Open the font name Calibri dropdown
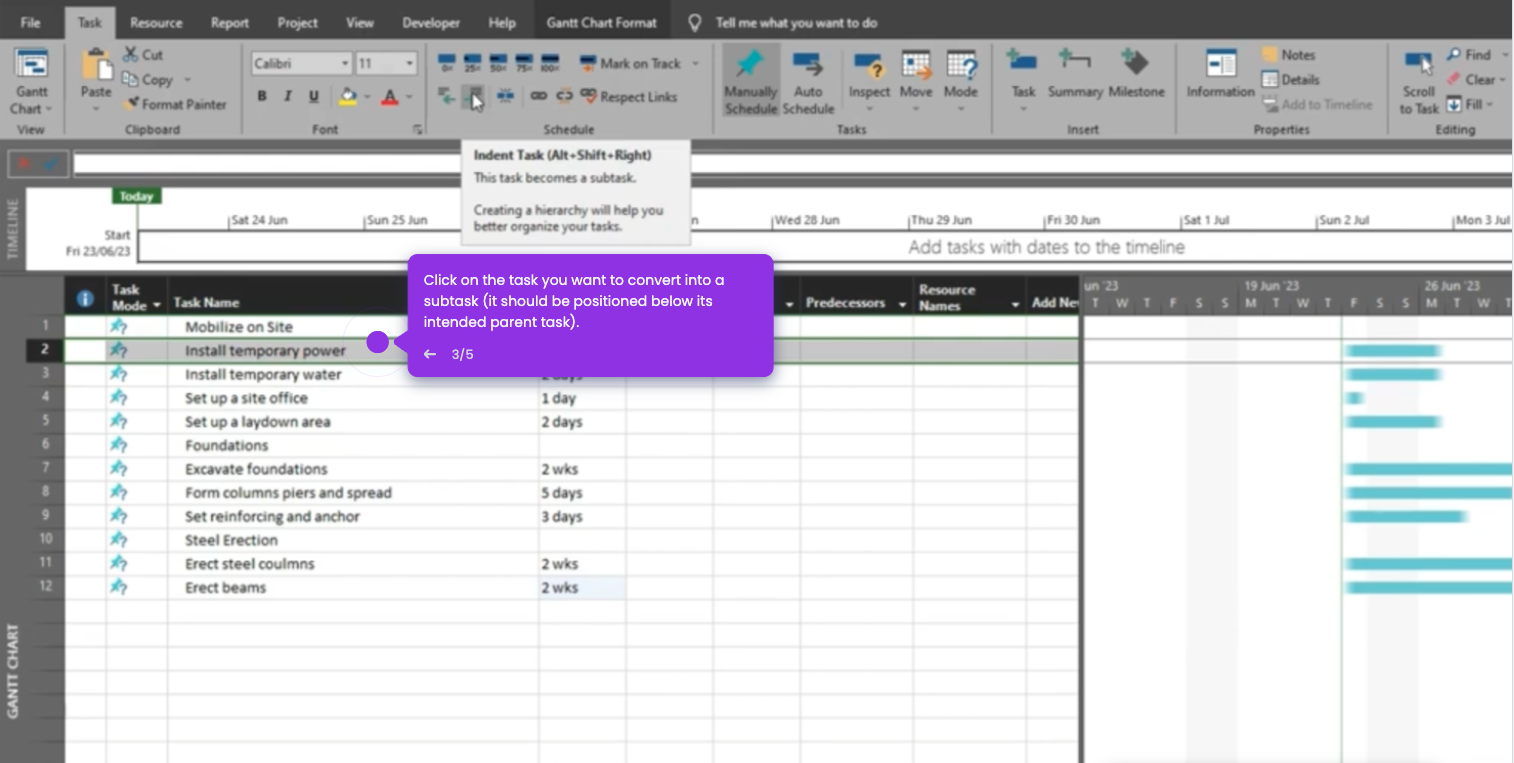Image resolution: width=1514 pixels, height=763 pixels. (x=345, y=63)
